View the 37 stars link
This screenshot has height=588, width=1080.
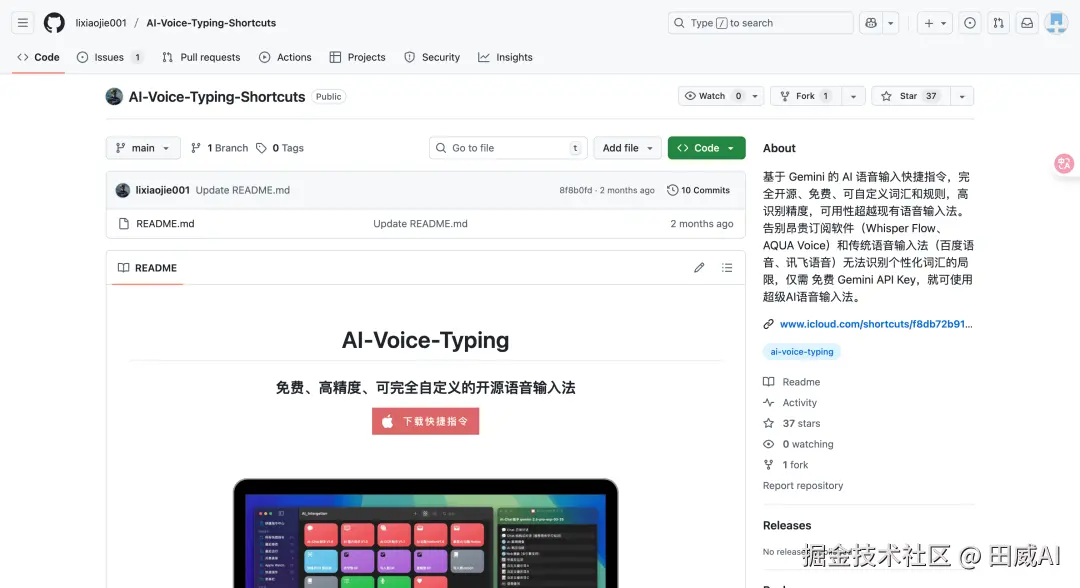(x=792, y=423)
